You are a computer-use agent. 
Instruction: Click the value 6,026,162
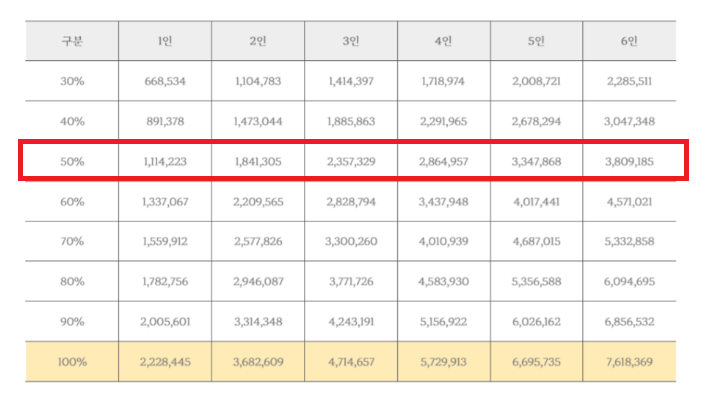click(x=536, y=322)
